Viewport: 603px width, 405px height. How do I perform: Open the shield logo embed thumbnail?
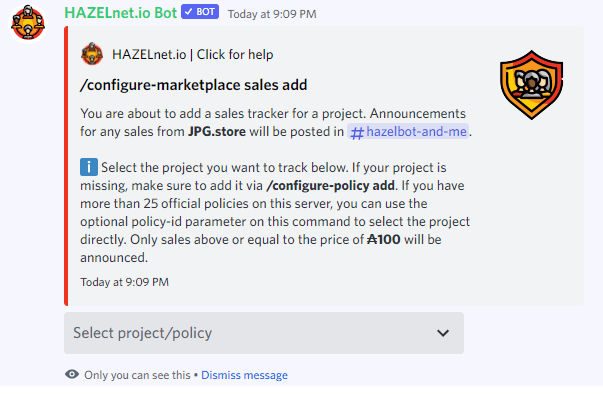point(538,86)
